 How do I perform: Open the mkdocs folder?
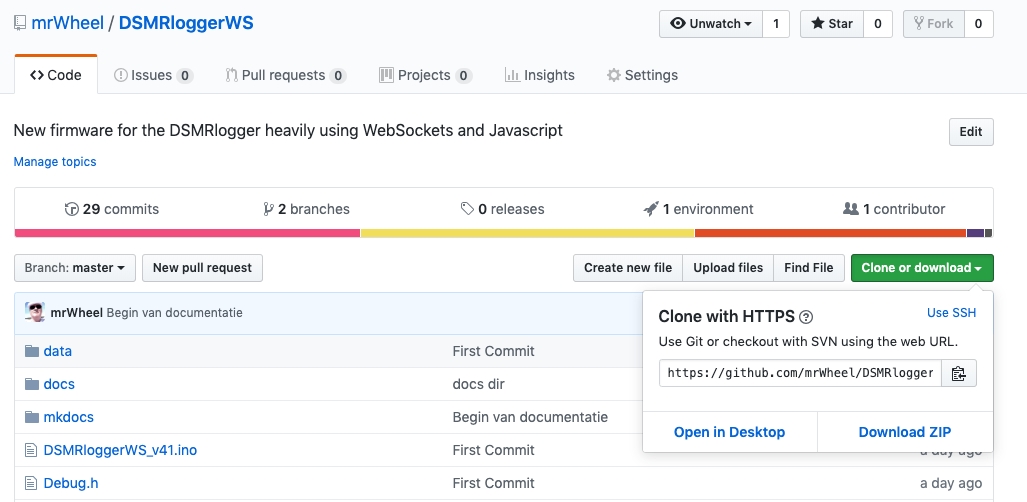point(68,417)
